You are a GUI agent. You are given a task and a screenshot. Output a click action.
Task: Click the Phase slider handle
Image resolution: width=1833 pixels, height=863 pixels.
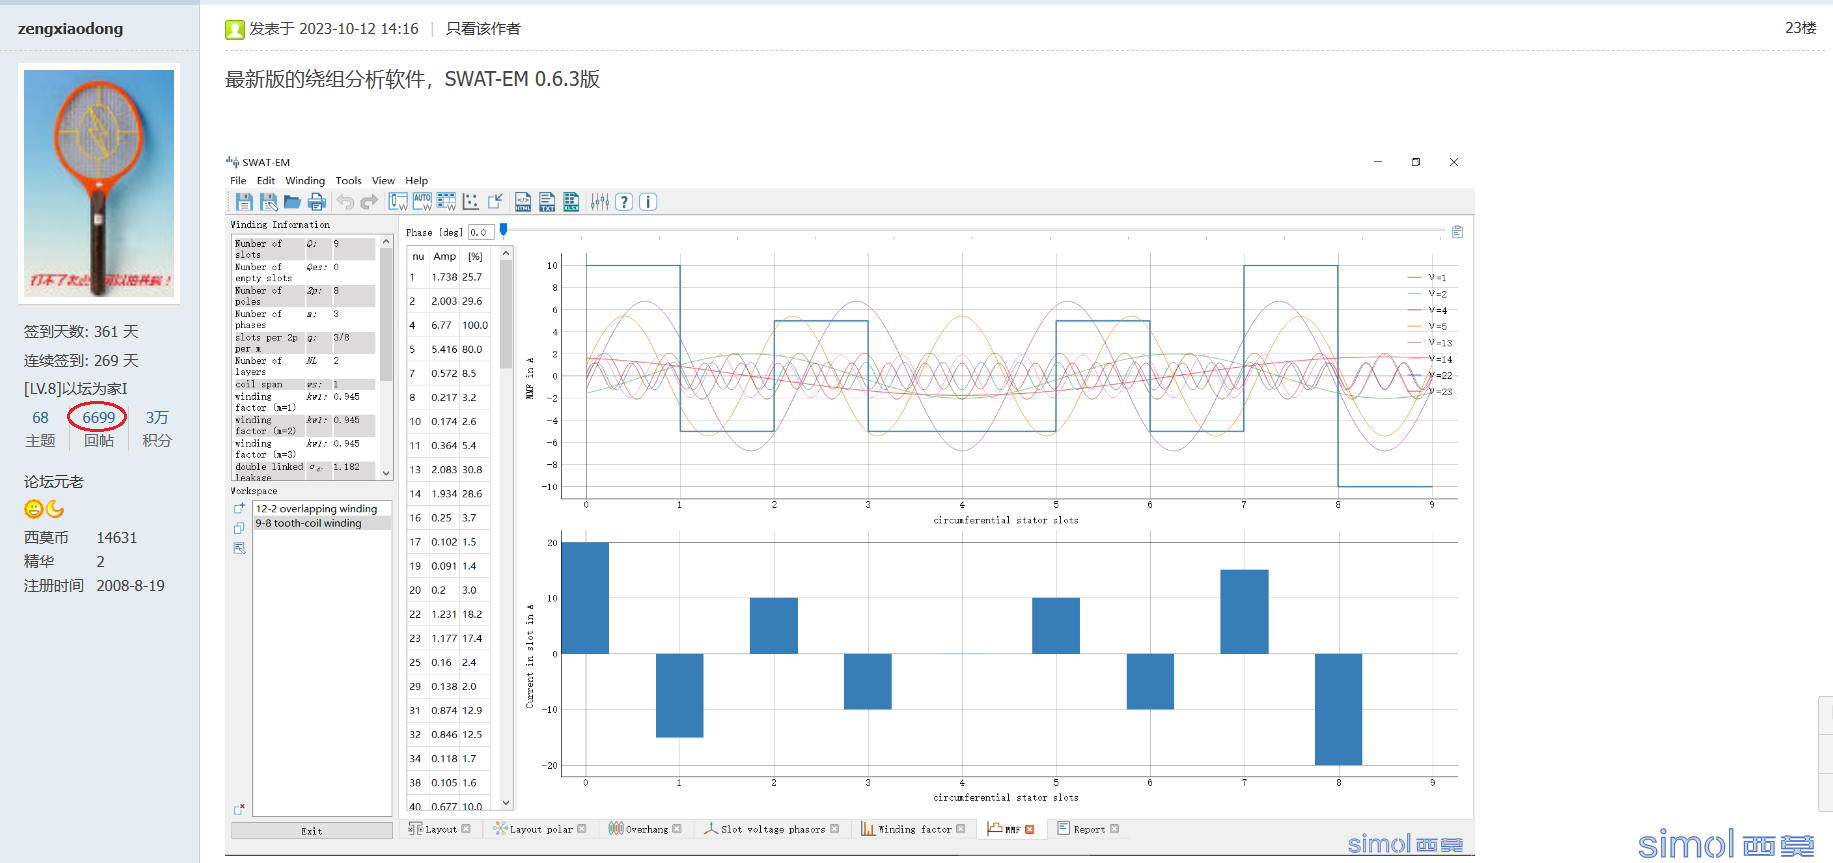(503, 230)
